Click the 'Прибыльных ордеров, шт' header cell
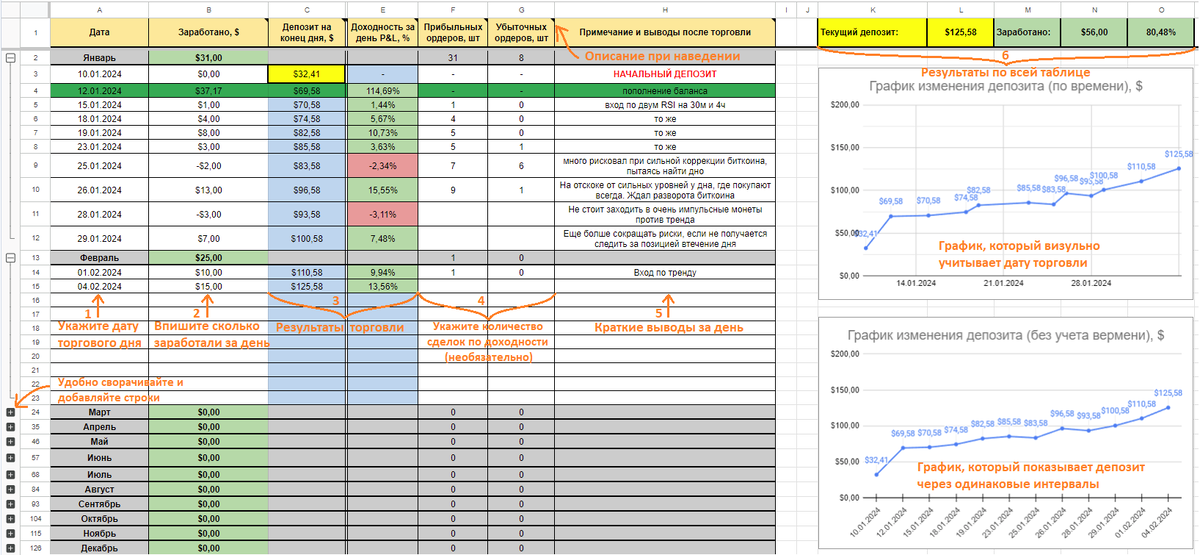The width and height of the screenshot is (1200, 555). [x=452, y=33]
